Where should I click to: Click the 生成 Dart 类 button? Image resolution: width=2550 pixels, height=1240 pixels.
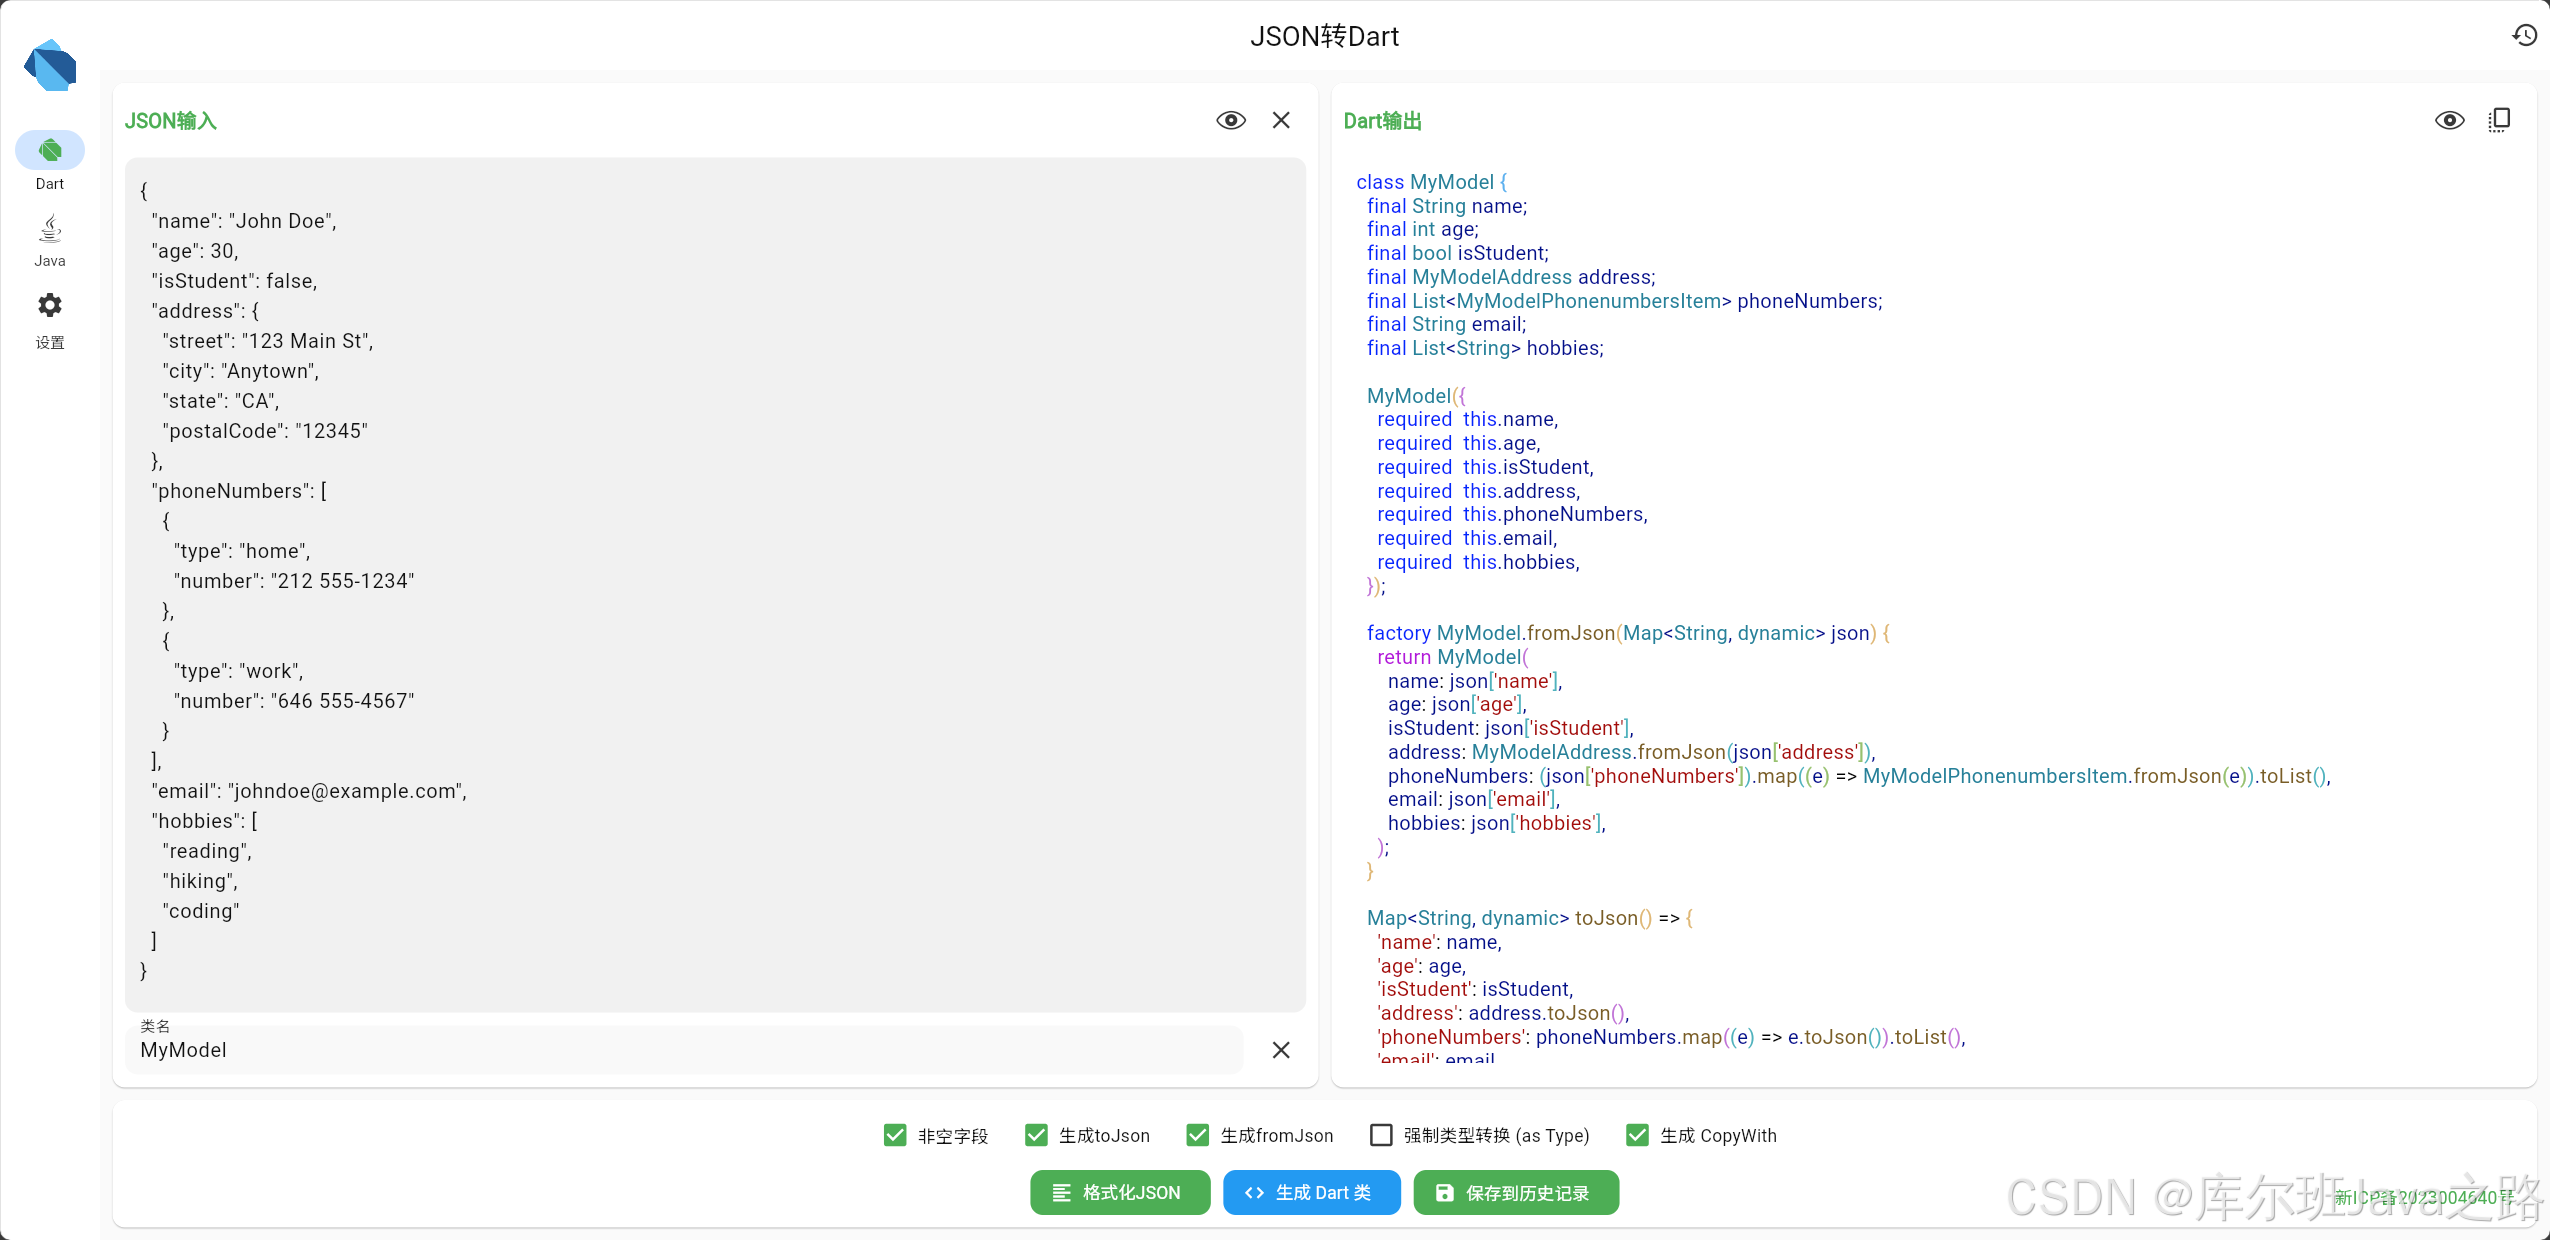[x=1311, y=1193]
